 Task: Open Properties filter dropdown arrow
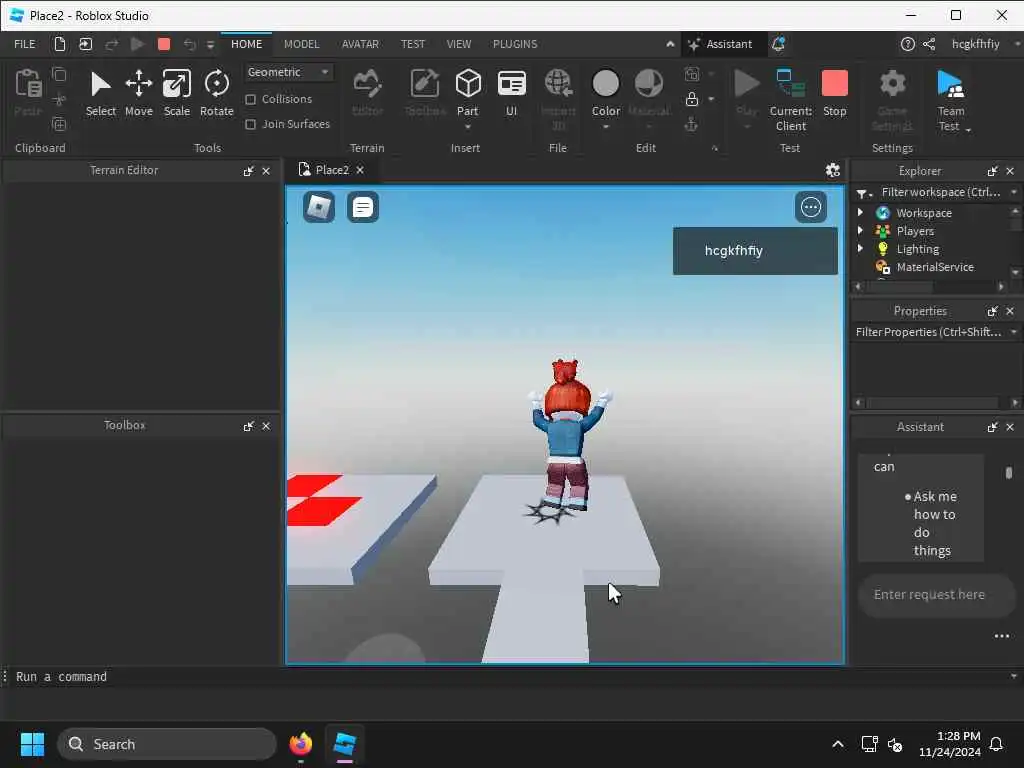pyautogui.click(x=1014, y=332)
